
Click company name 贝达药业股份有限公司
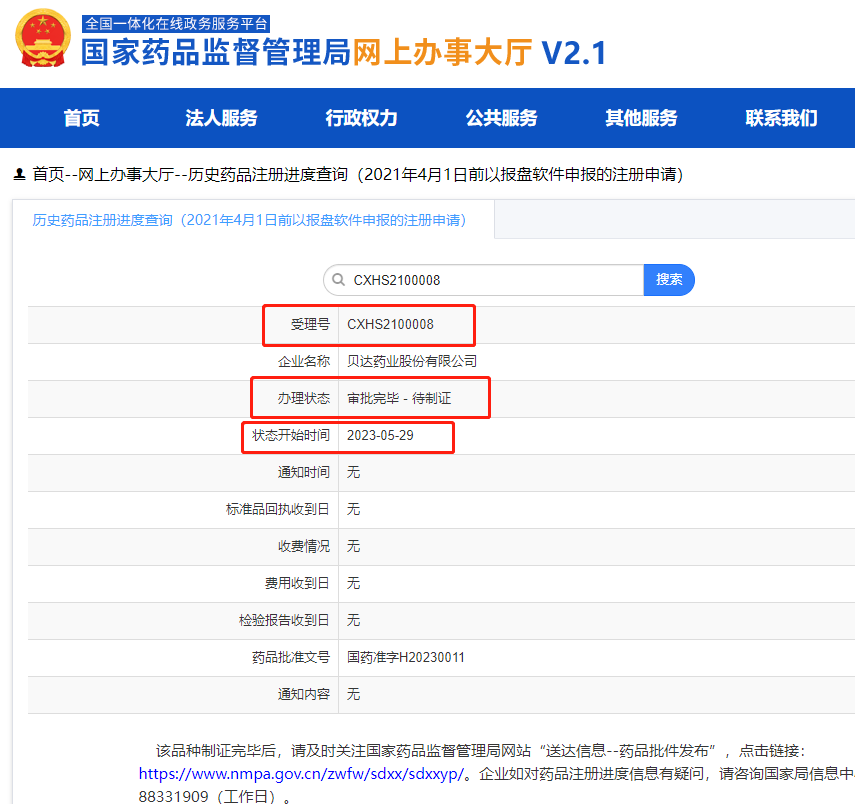[412, 361]
